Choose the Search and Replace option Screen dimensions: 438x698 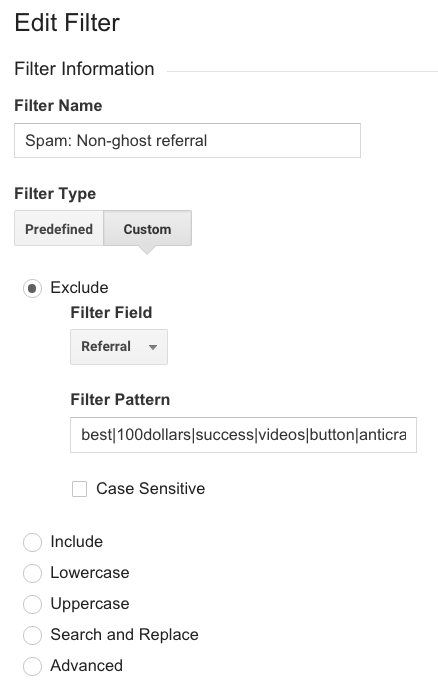pyautogui.click(x=32, y=635)
